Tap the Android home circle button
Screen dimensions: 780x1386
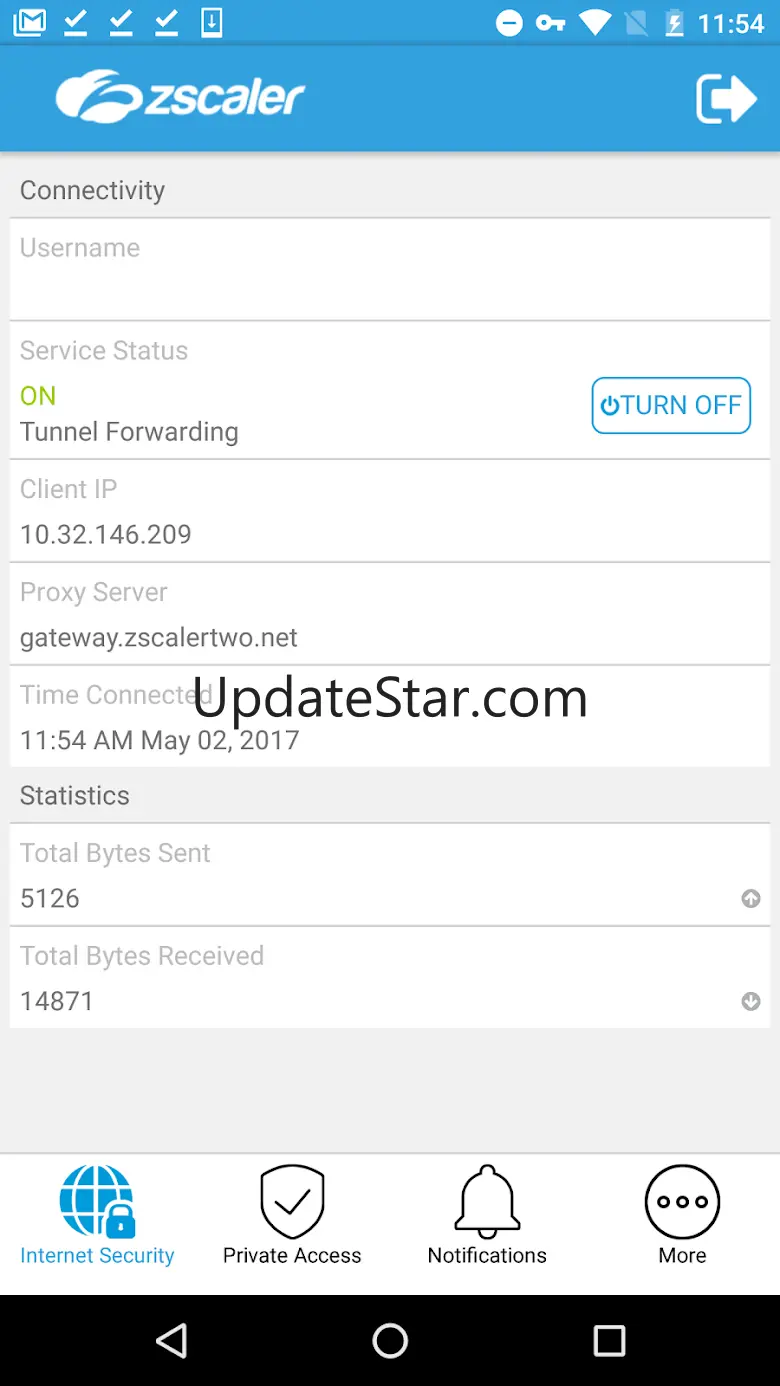[390, 1341]
